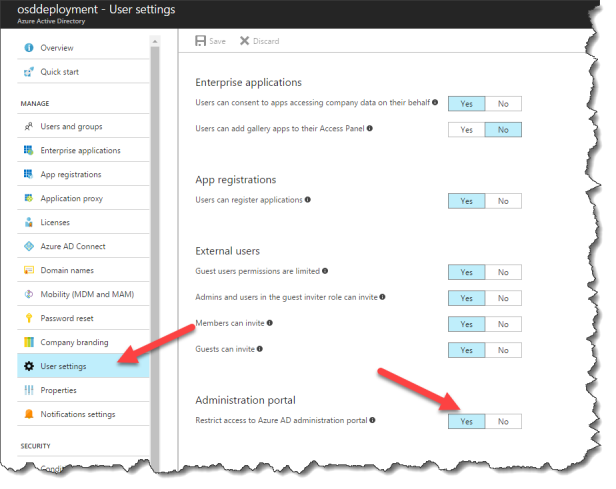Screen dimensions: 616x489
Task: Set Users can register applications to No
Action: coord(503,201)
